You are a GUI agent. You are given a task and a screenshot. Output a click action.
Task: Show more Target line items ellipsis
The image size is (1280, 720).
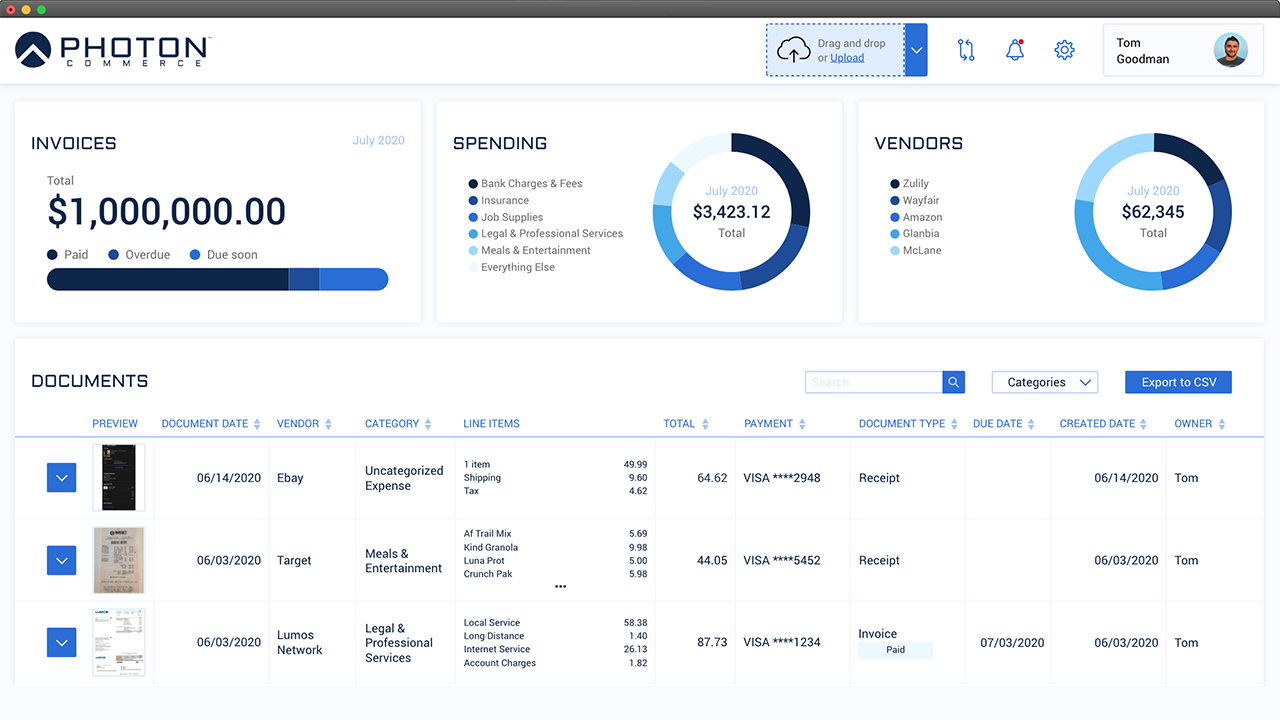click(560, 587)
